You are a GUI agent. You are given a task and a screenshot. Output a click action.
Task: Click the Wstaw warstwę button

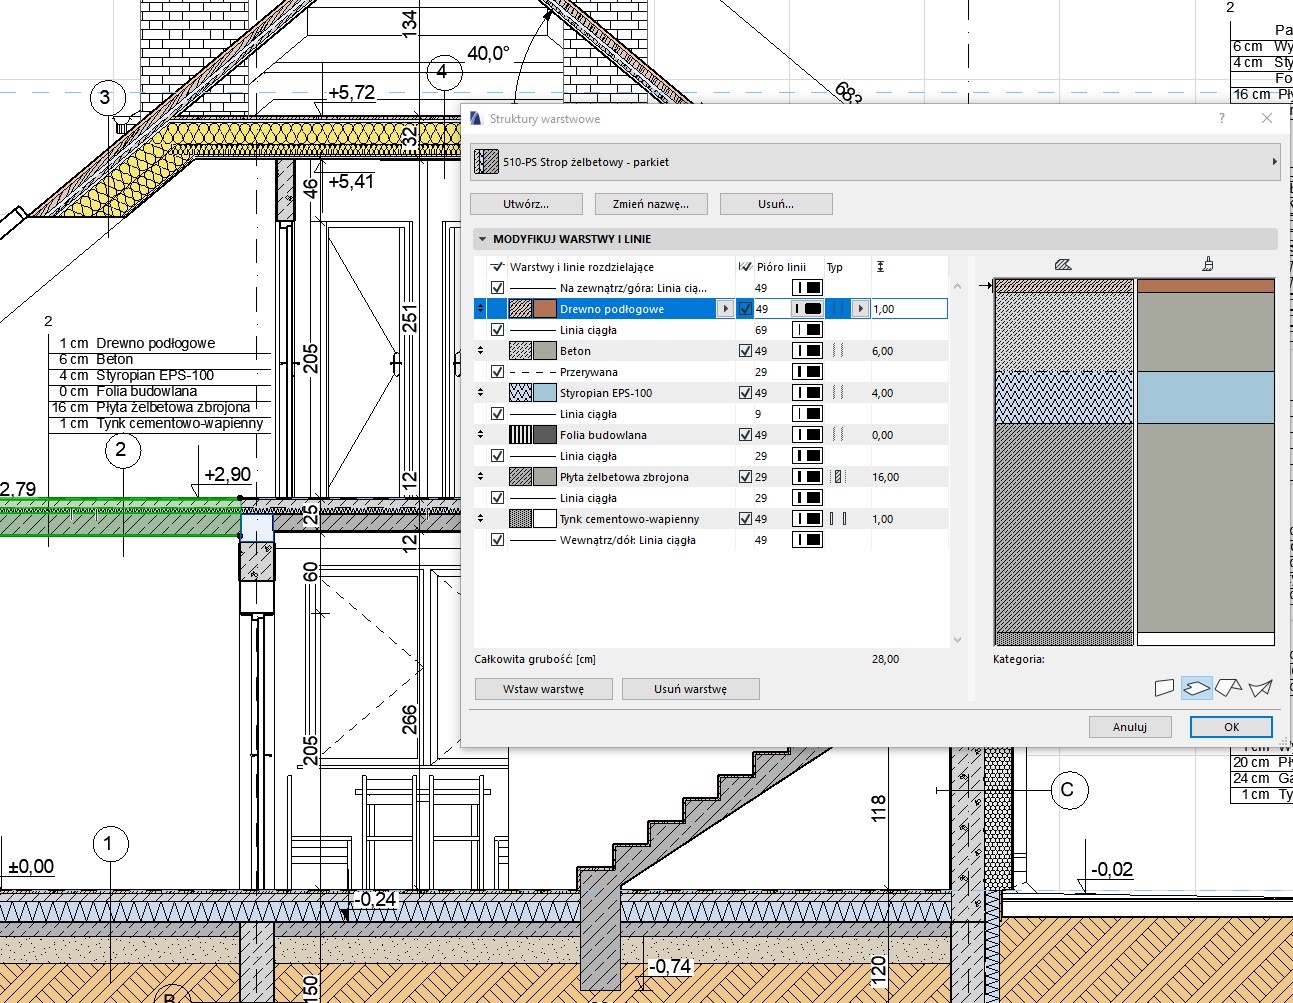tap(543, 689)
